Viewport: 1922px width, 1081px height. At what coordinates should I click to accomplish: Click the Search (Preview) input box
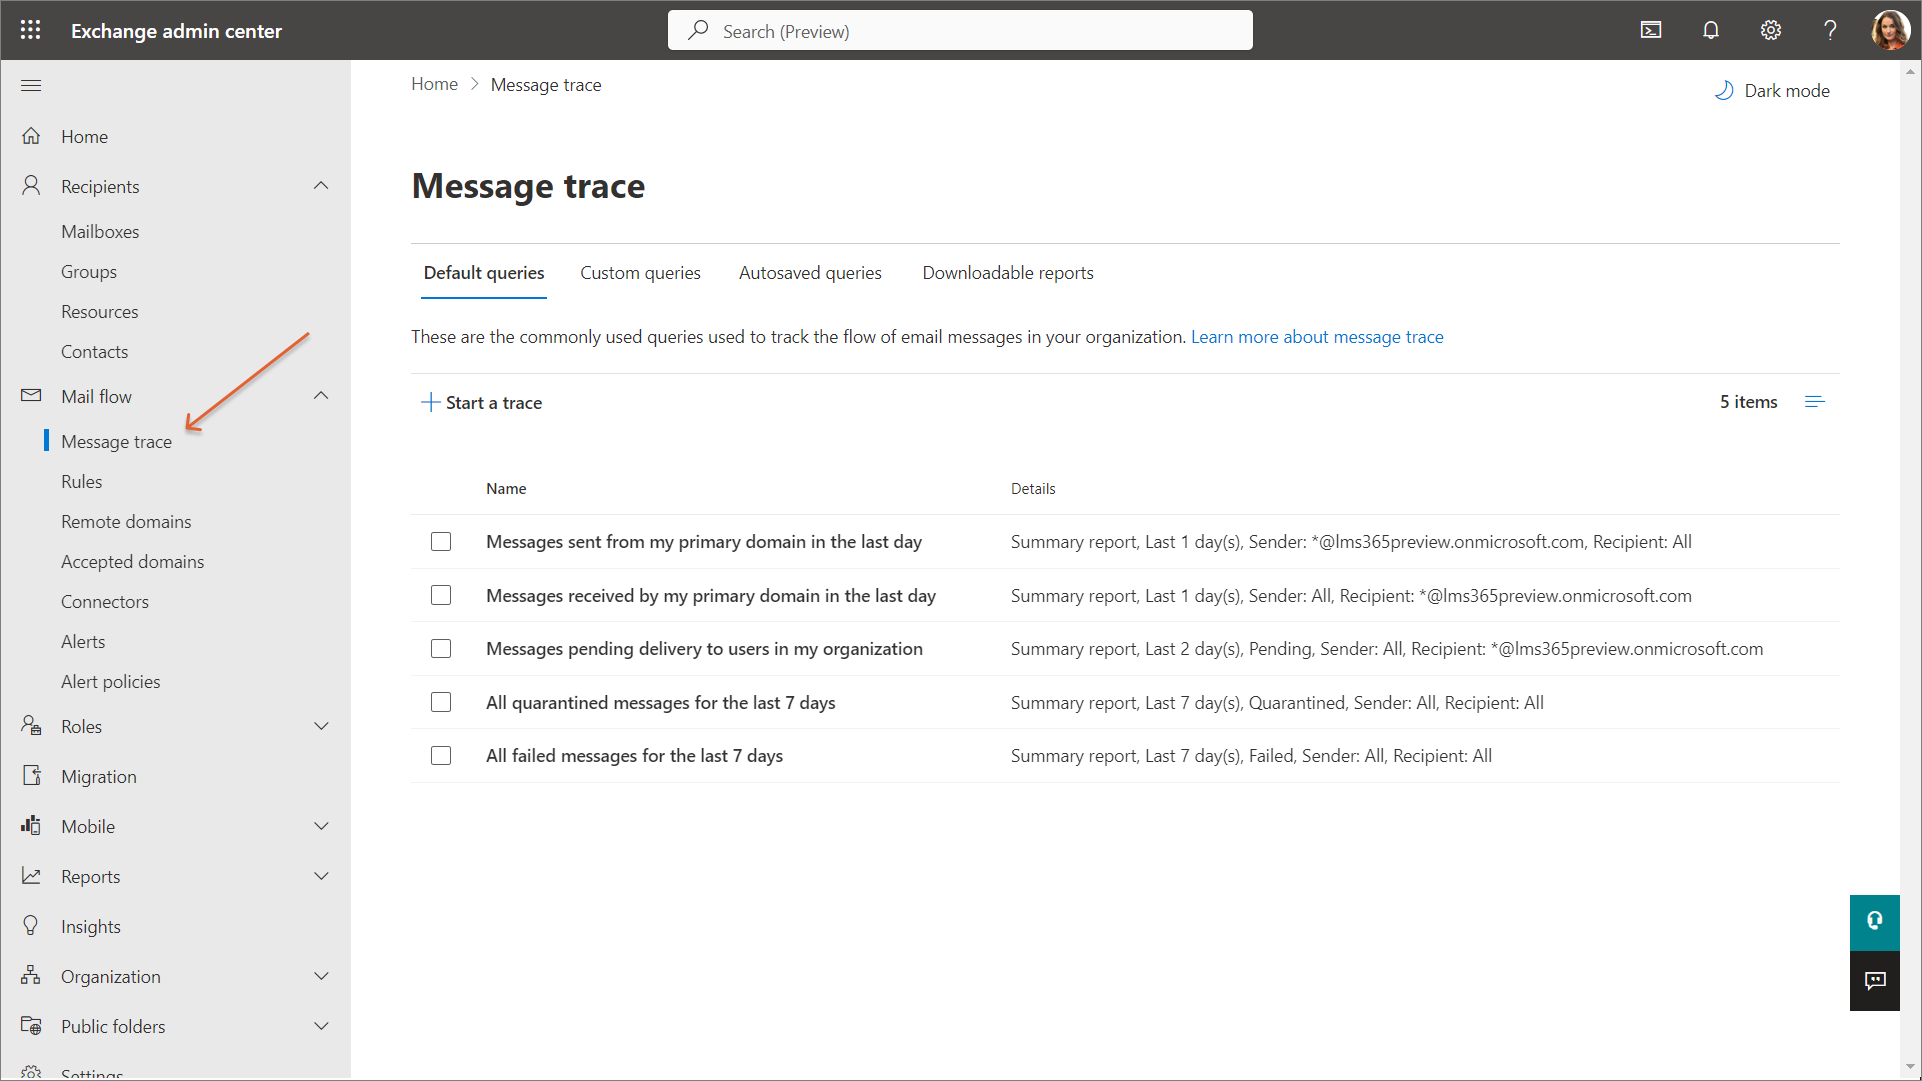click(960, 31)
